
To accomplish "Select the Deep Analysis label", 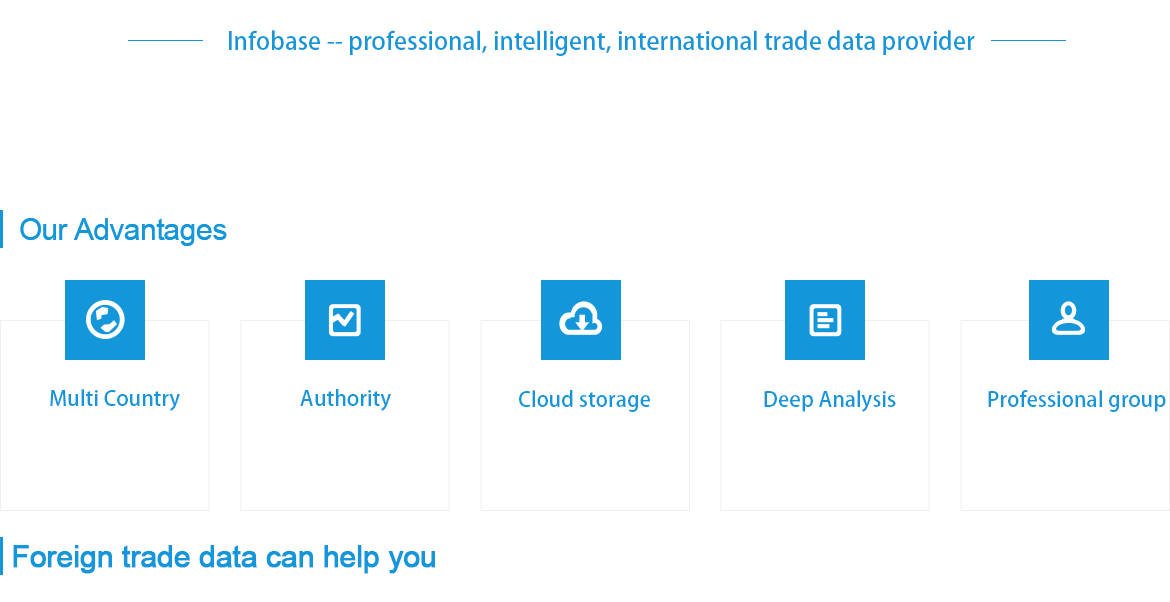I will pyautogui.click(x=829, y=400).
